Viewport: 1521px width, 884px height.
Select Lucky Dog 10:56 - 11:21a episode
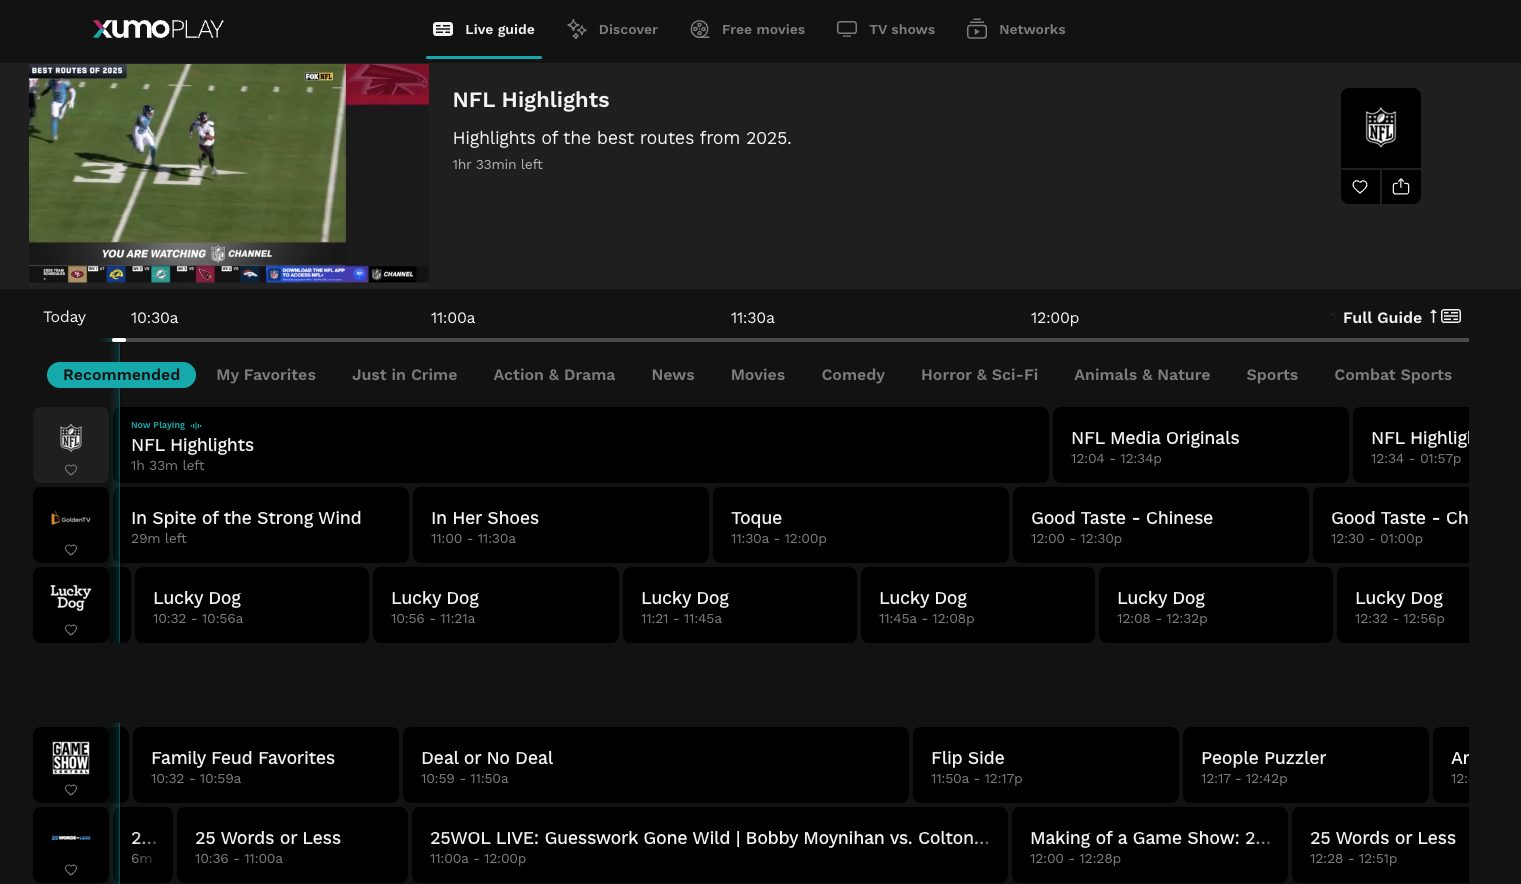pos(496,605)
